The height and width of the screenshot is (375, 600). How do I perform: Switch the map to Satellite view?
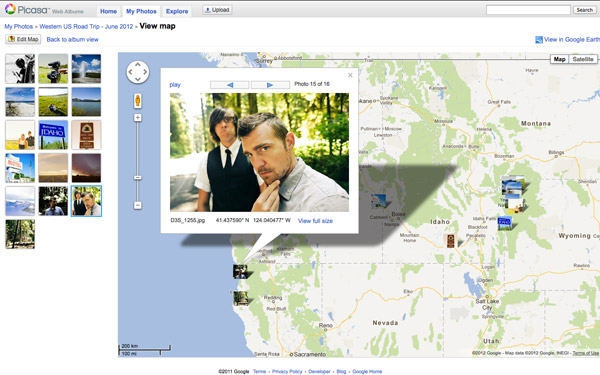coord(583,59)
